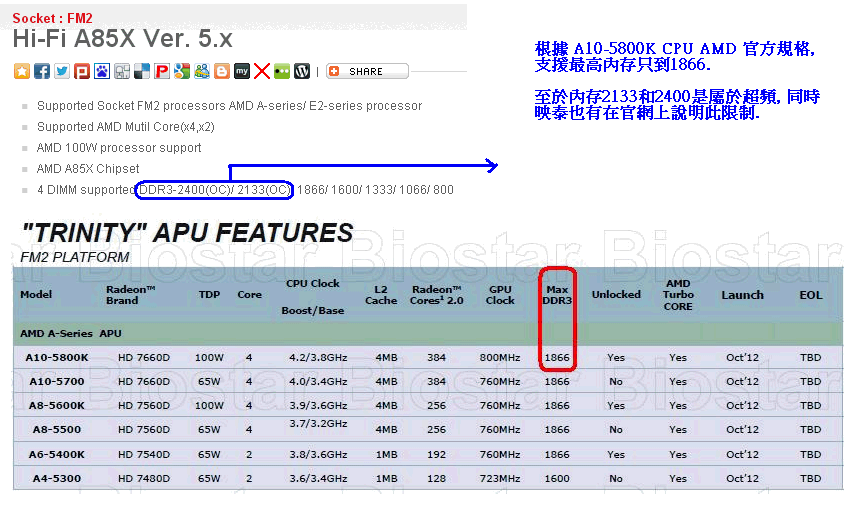The width and height of the screenshot is (847, 510).
Task: Click the 'AMD Turbo CORE' column header
Action: click(678, 295)
